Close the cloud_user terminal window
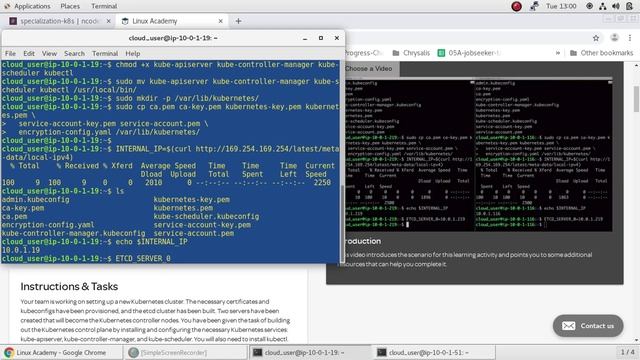The image size is (640, 360). [337, 38]
